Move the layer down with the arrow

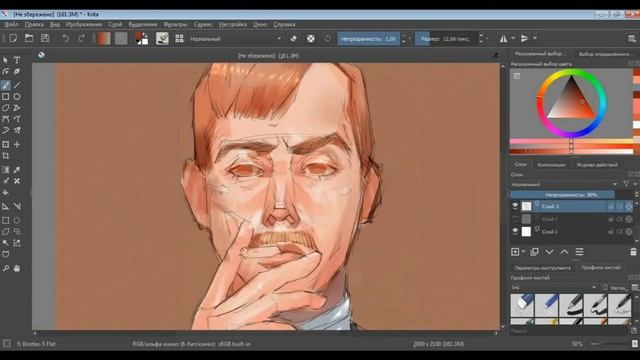(549, 252)
